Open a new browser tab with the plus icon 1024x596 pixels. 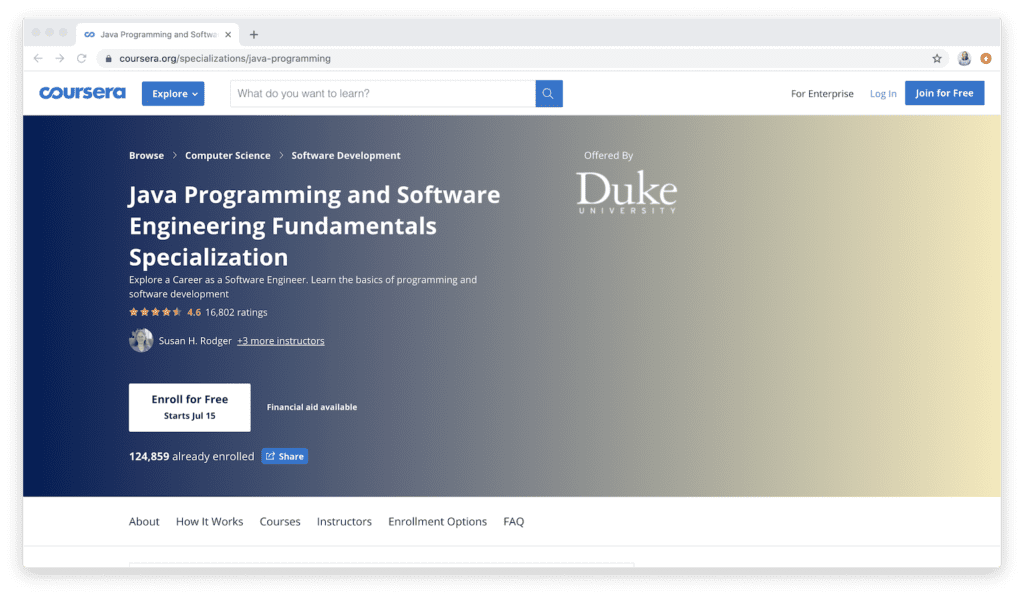click(254, 35)
